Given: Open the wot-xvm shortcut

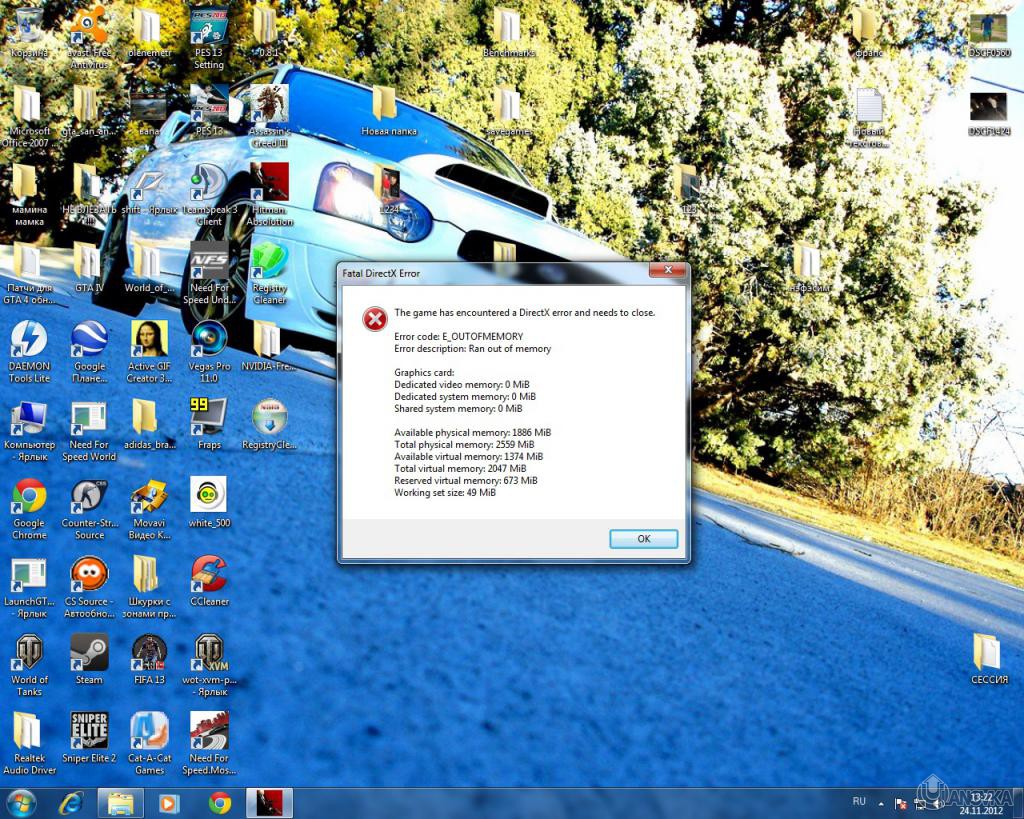Looking at the screenshot, I should click(209, 665).
